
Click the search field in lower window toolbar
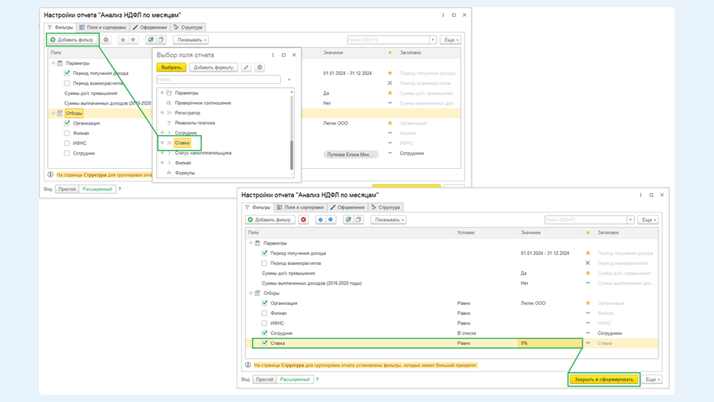(x=585, y=220)
